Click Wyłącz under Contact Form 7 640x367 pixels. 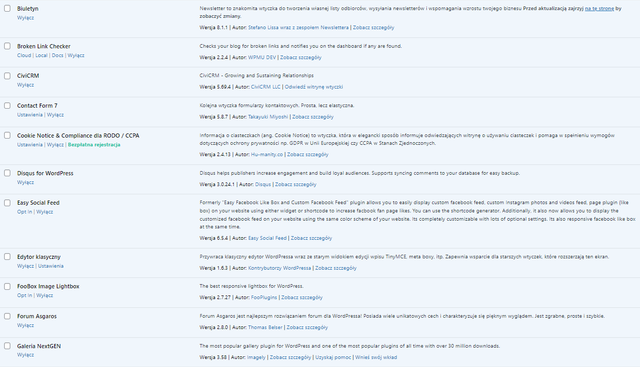coord(56,115)
